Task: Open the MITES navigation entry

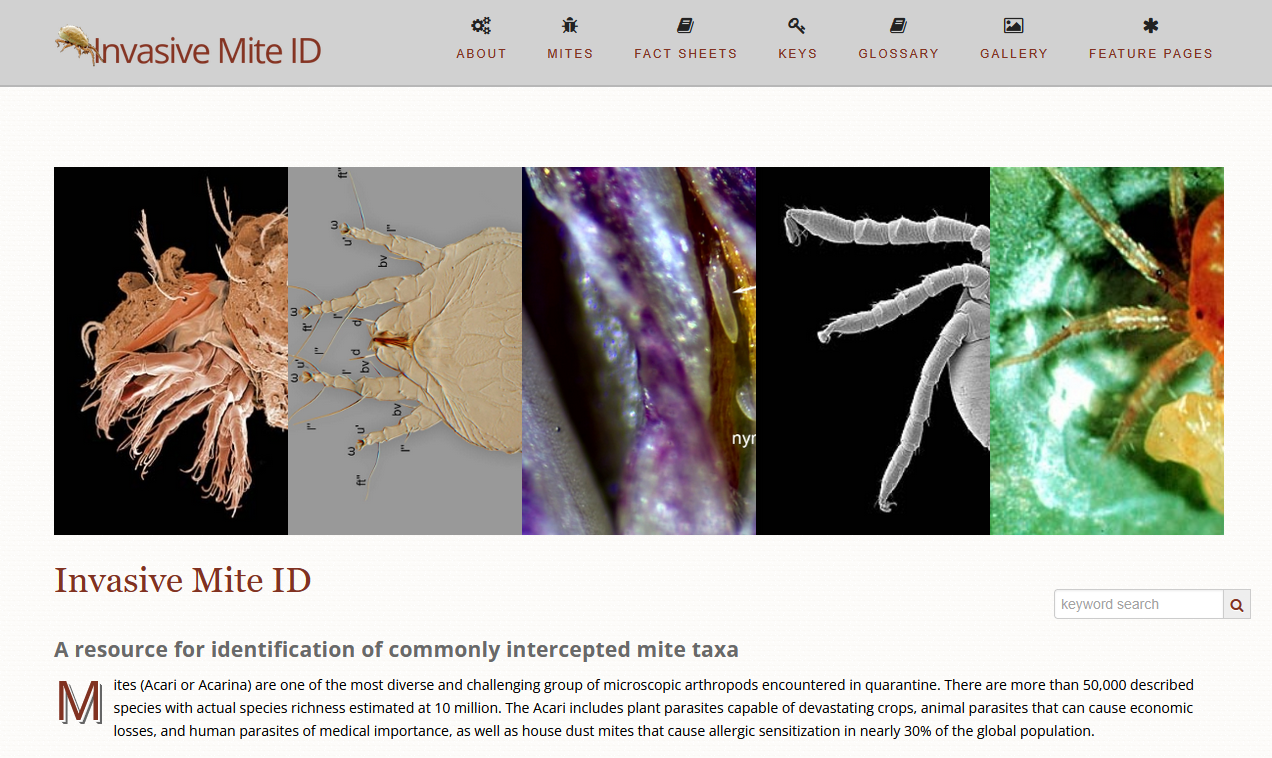Action: point(570,54)
